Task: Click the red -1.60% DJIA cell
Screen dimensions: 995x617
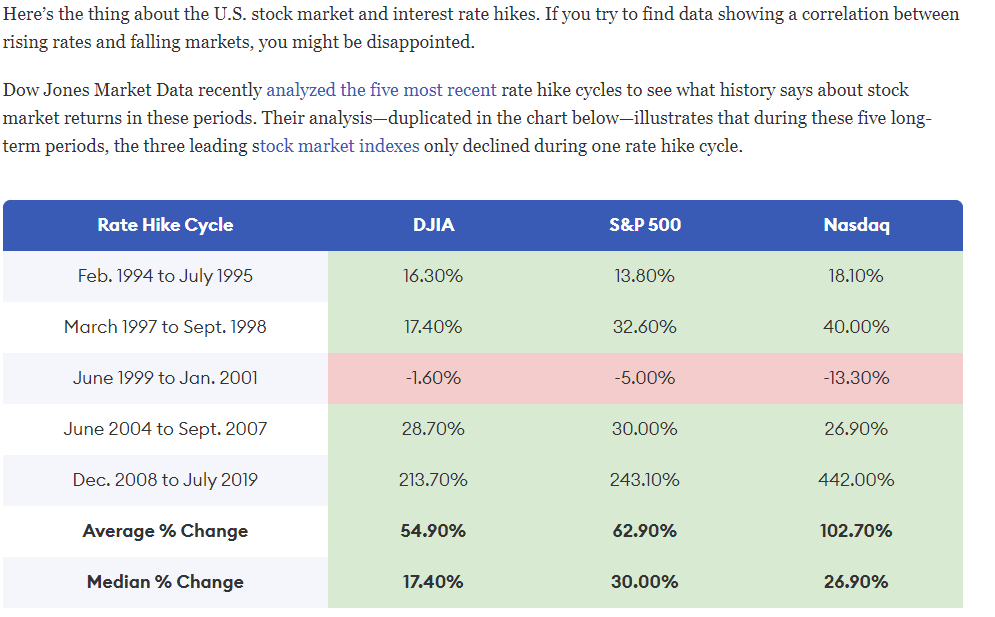Action: pyautogui.click(x=433, y=378)
